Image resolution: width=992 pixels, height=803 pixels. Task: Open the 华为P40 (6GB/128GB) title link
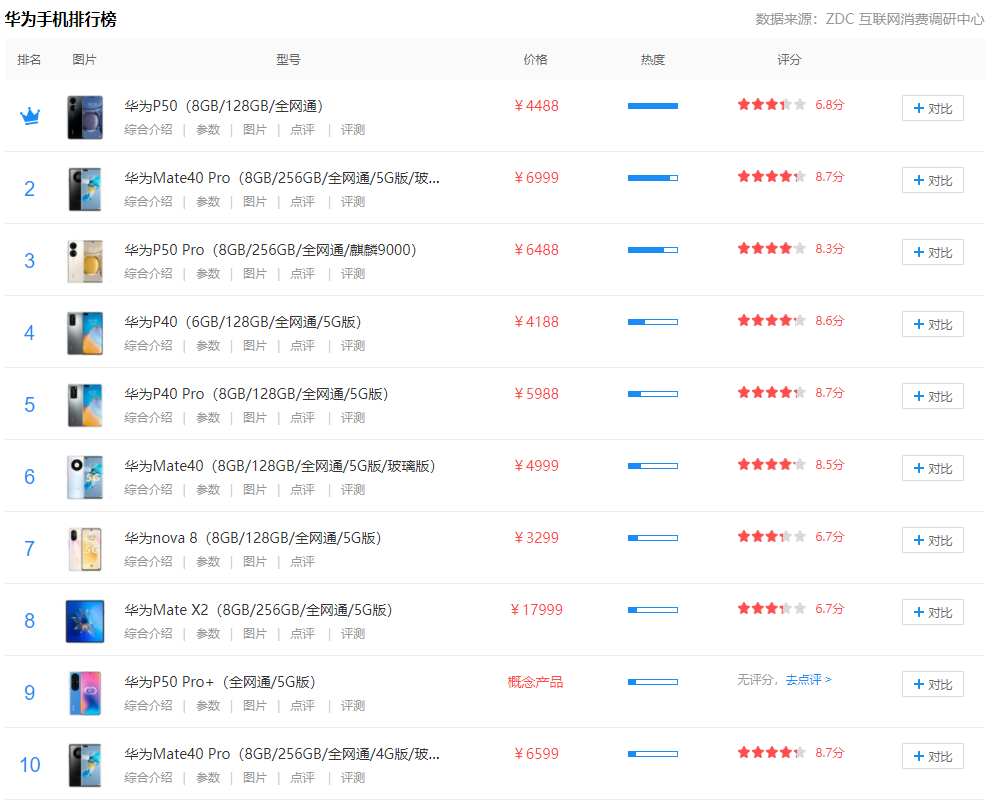tap(242, 322)
